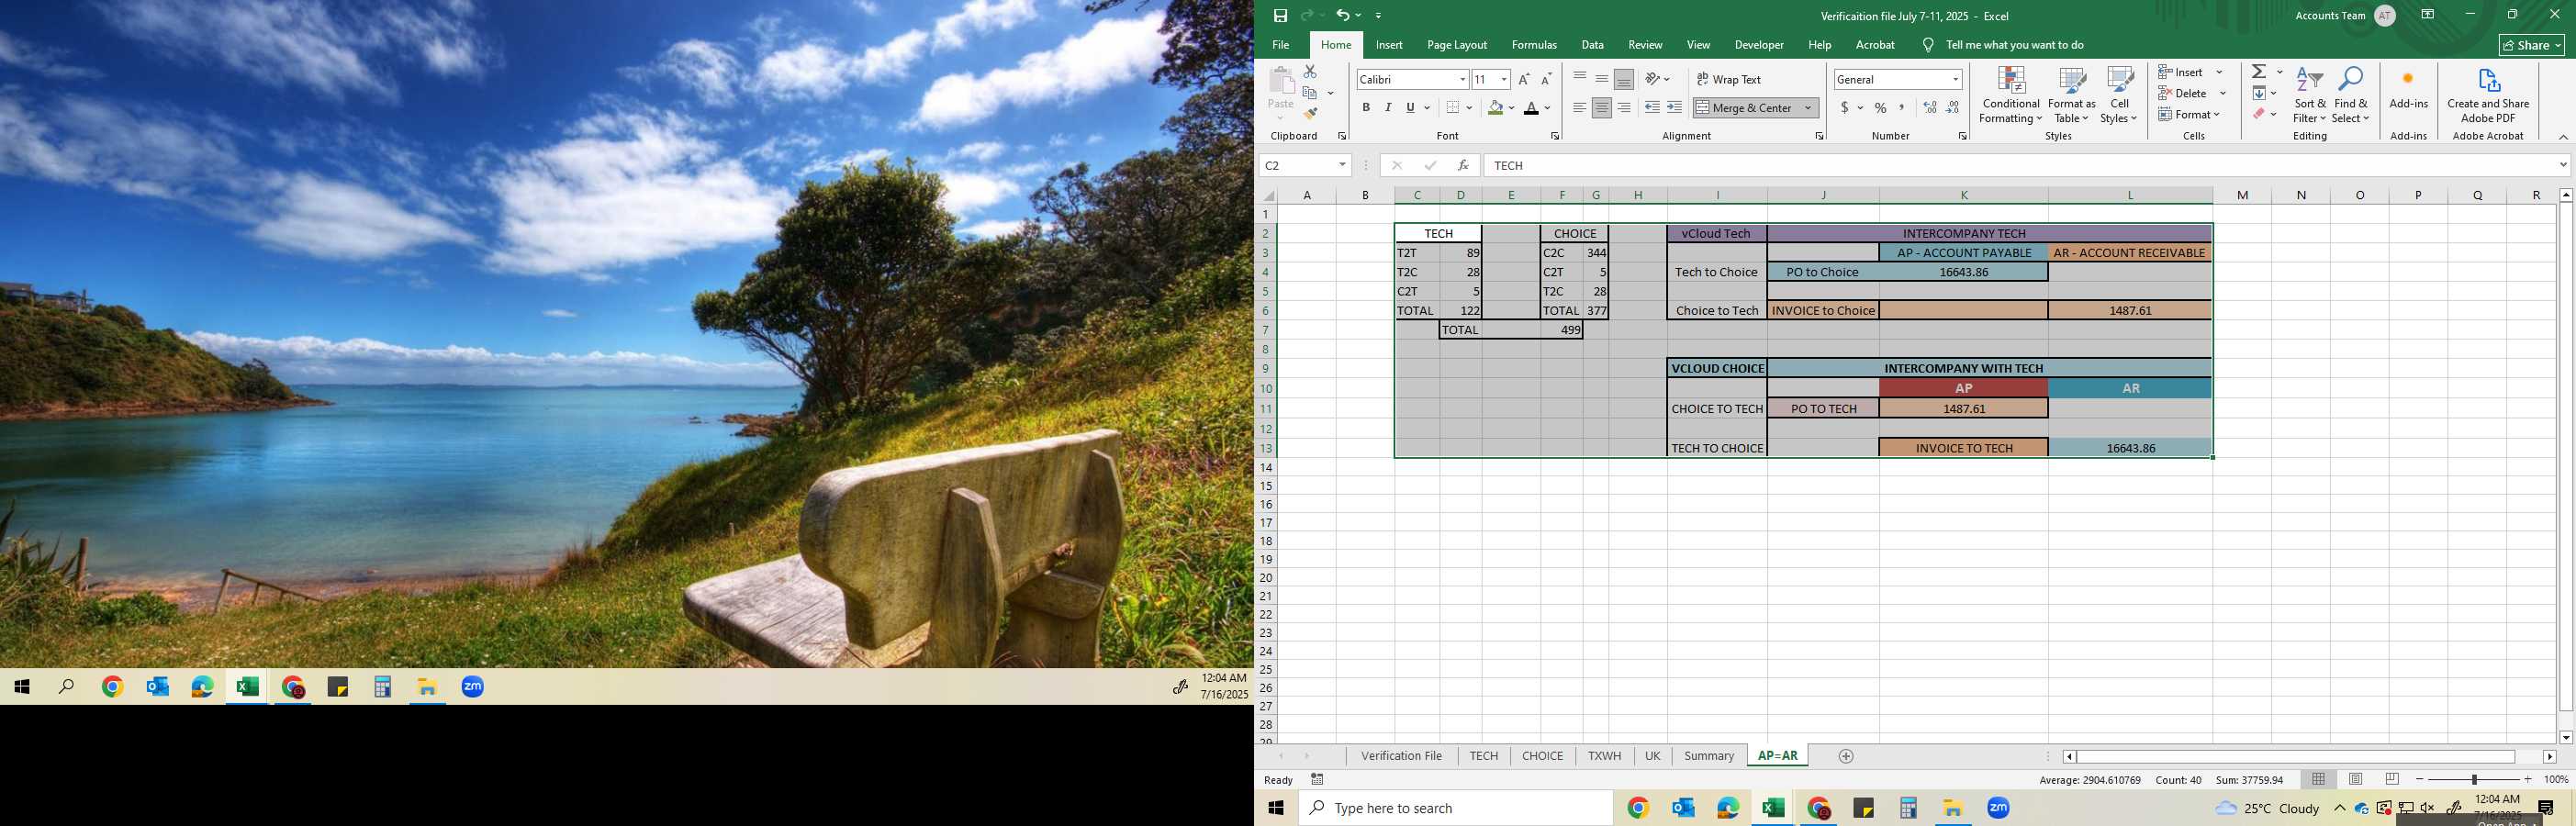Apply Accounting dollar number format
The image size is (2576, 826).
pos(1845,108)
